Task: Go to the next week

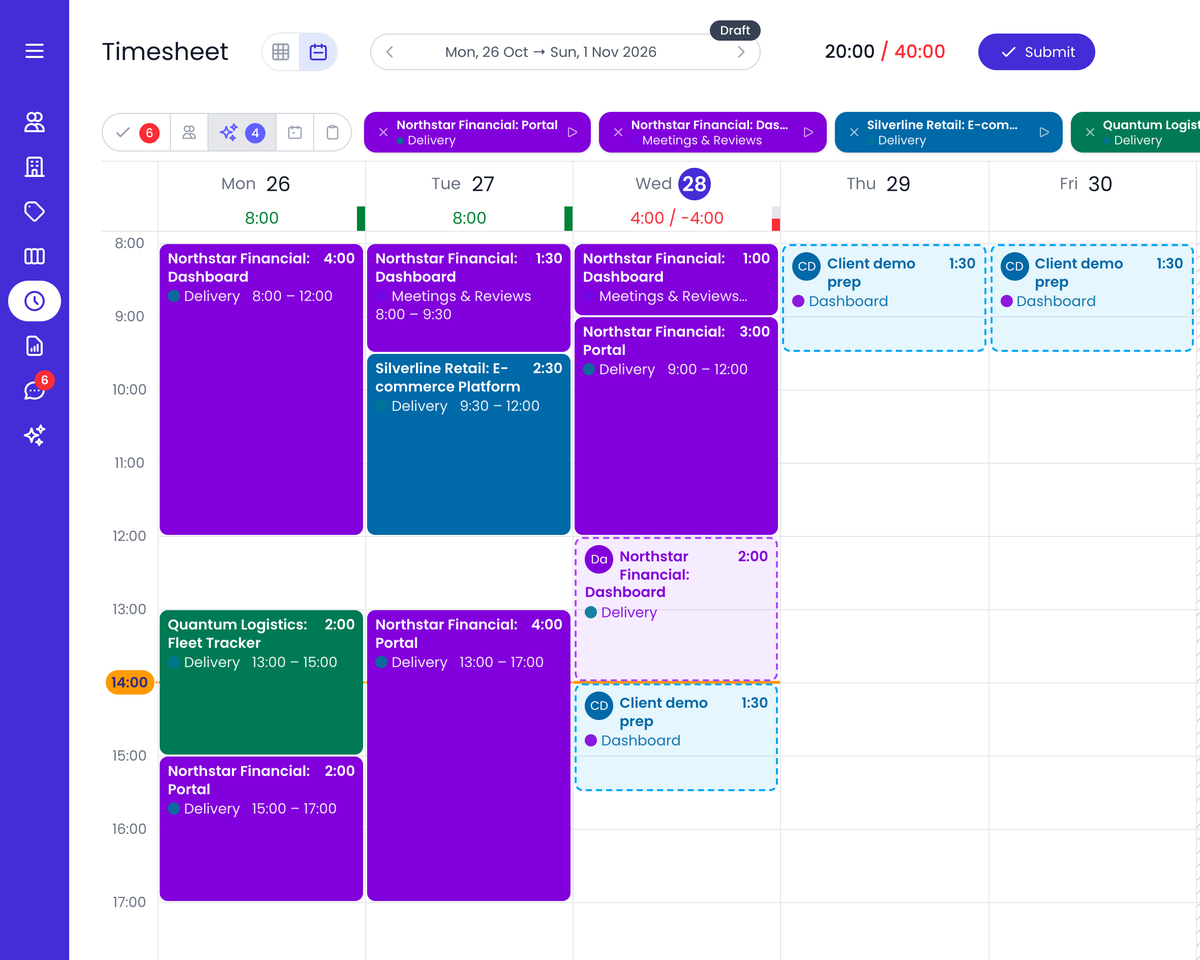Action: coord(741,52)
